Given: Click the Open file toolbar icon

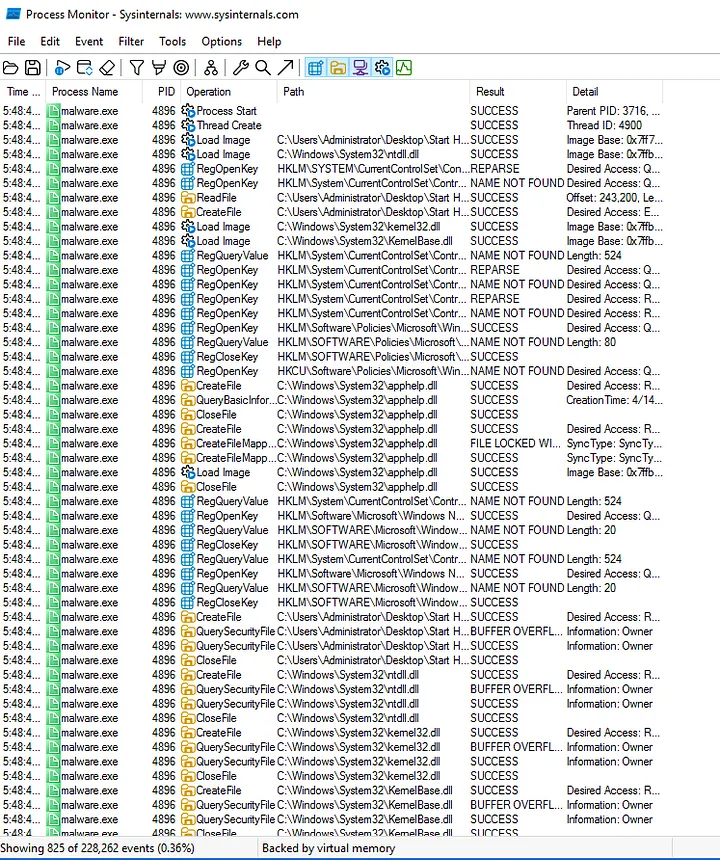Looking at the screenshot, I should coord(10,68).
